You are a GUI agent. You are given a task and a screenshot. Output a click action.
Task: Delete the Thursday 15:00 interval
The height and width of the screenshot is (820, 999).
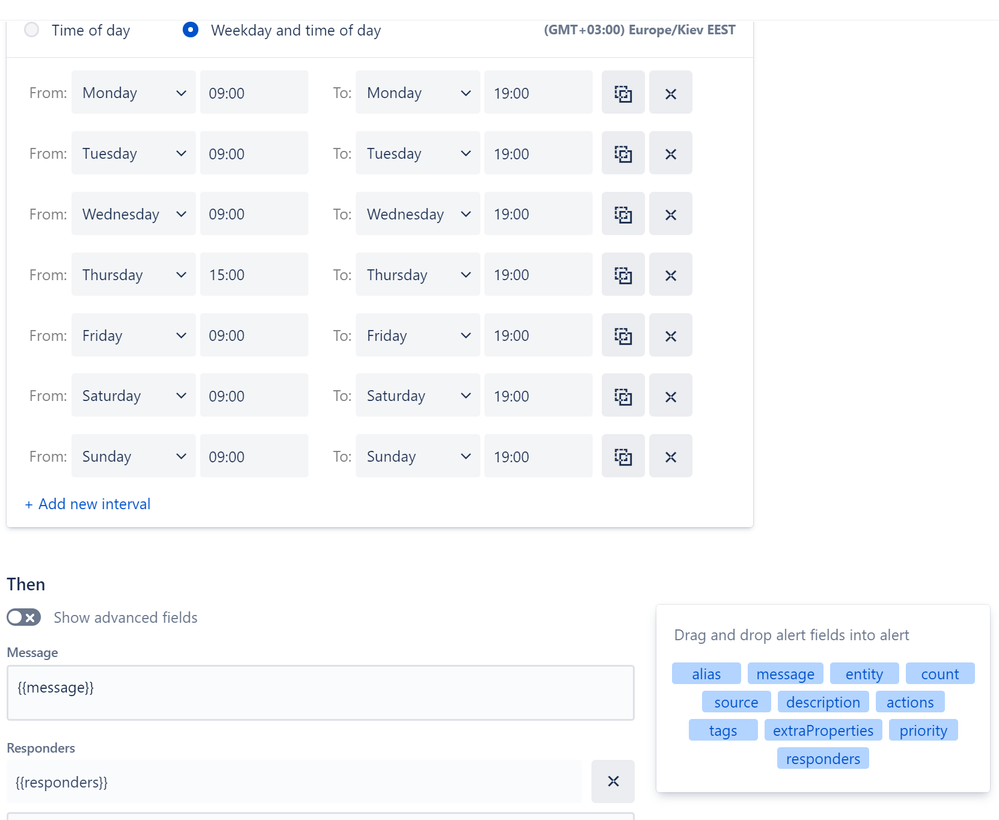[670, 275]
